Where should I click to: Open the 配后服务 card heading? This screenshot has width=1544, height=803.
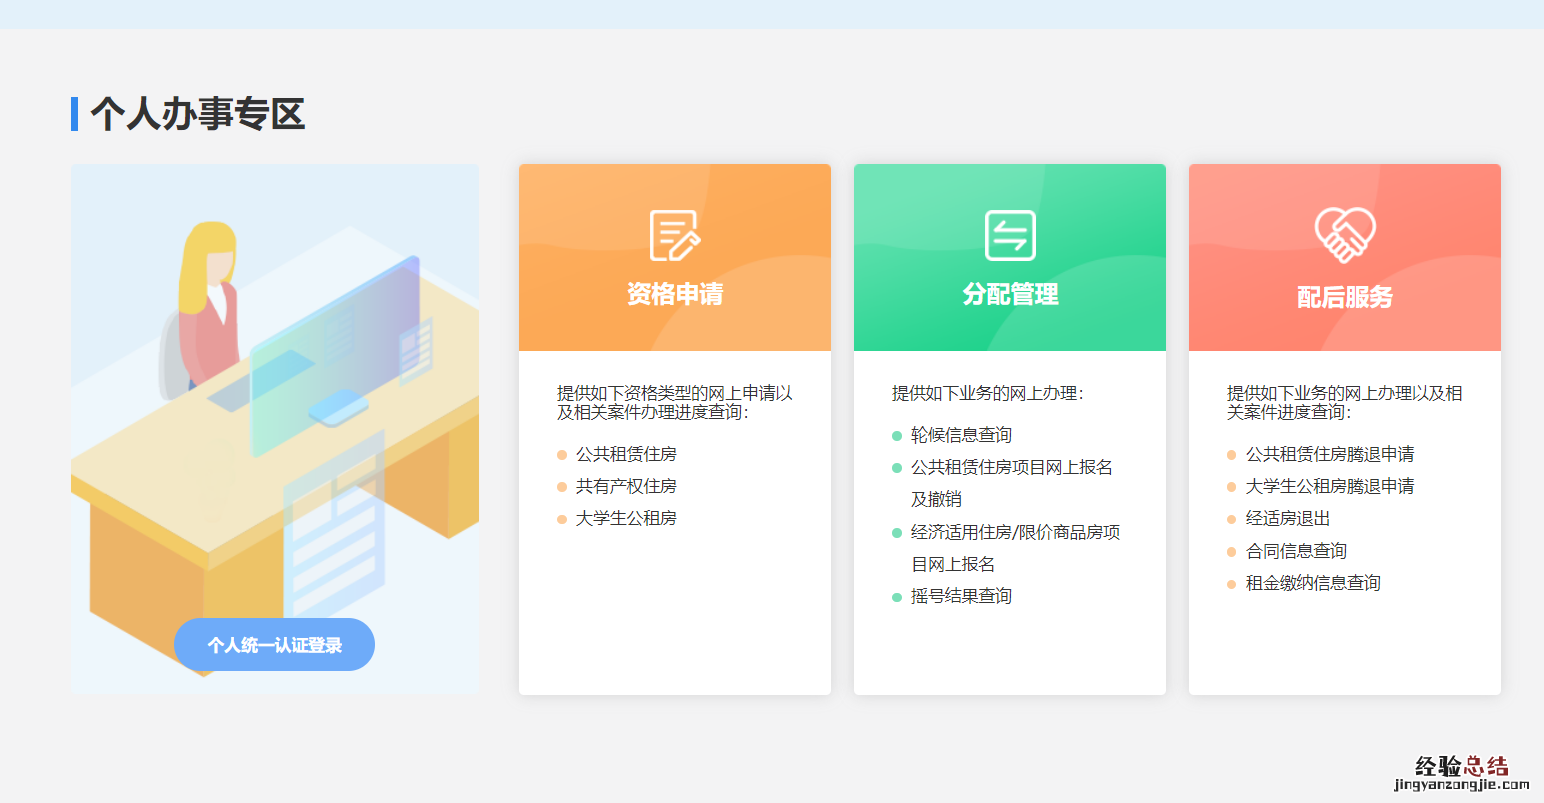(x=1345, y=297)
